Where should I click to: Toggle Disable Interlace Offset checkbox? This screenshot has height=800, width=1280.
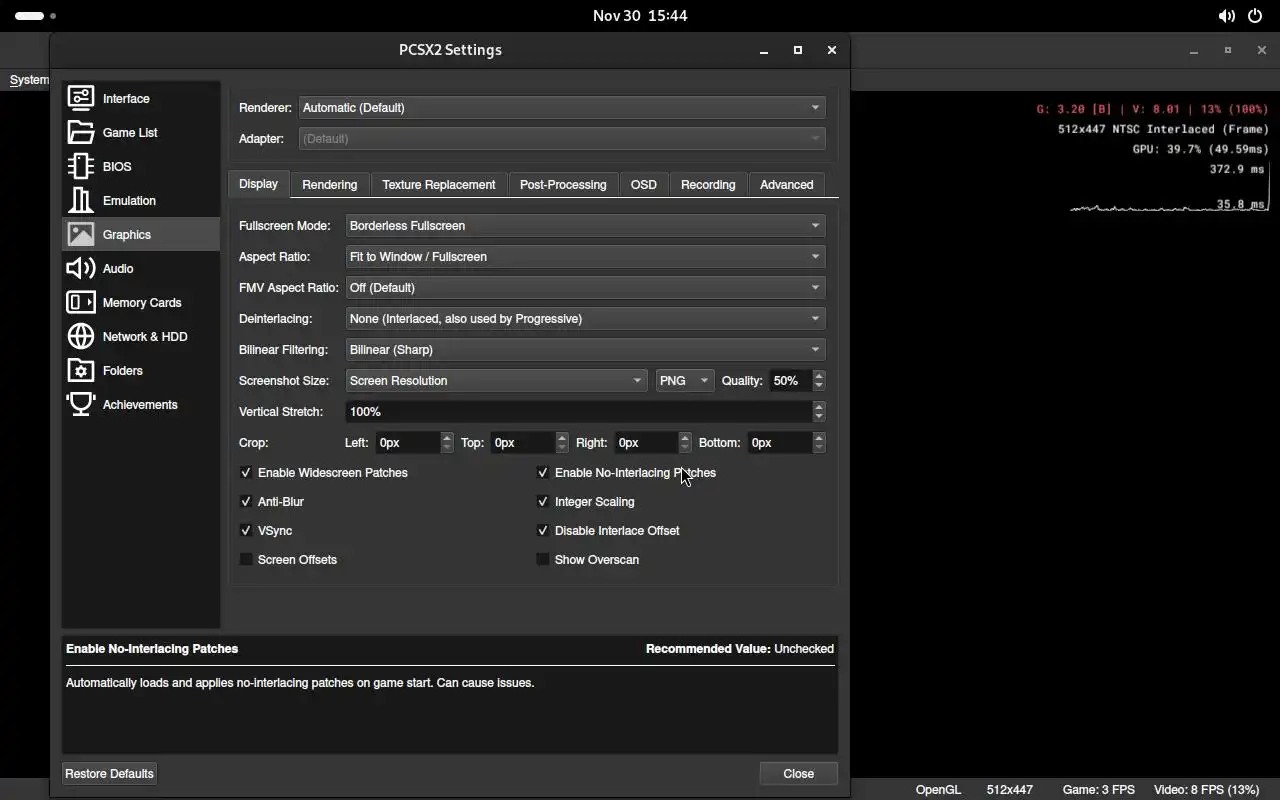(x=543, y=530)
